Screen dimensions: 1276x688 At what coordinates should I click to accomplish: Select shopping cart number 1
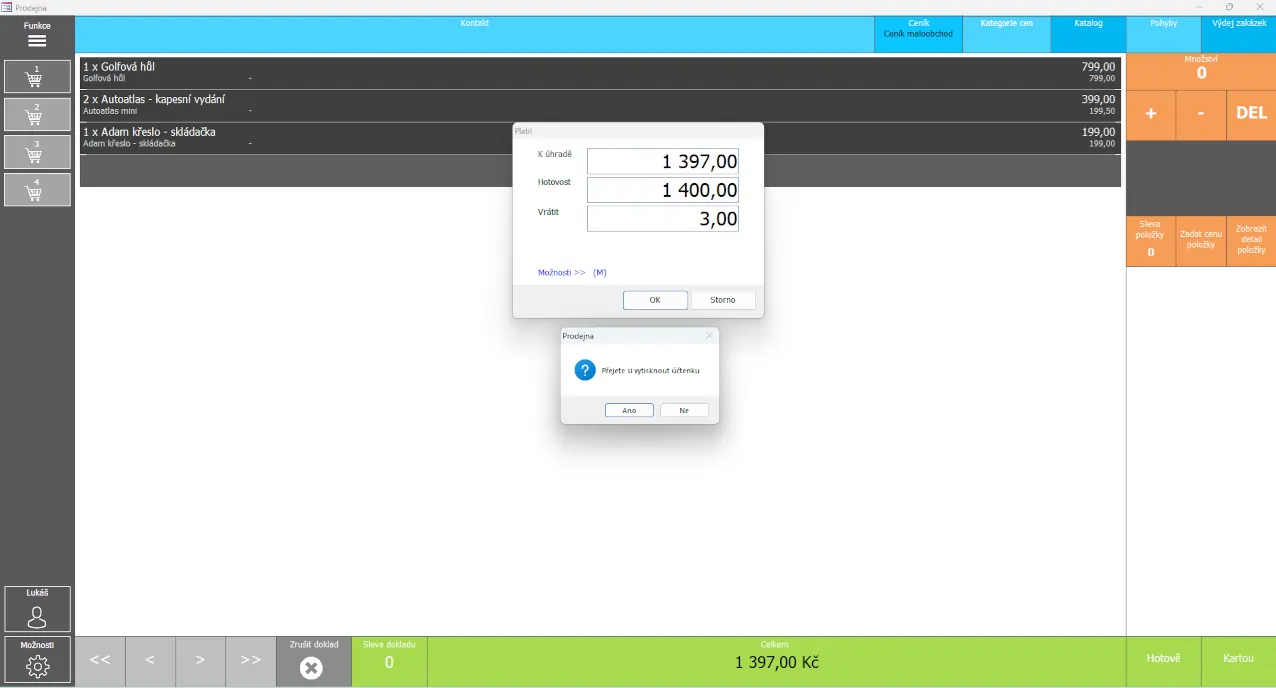37,77
